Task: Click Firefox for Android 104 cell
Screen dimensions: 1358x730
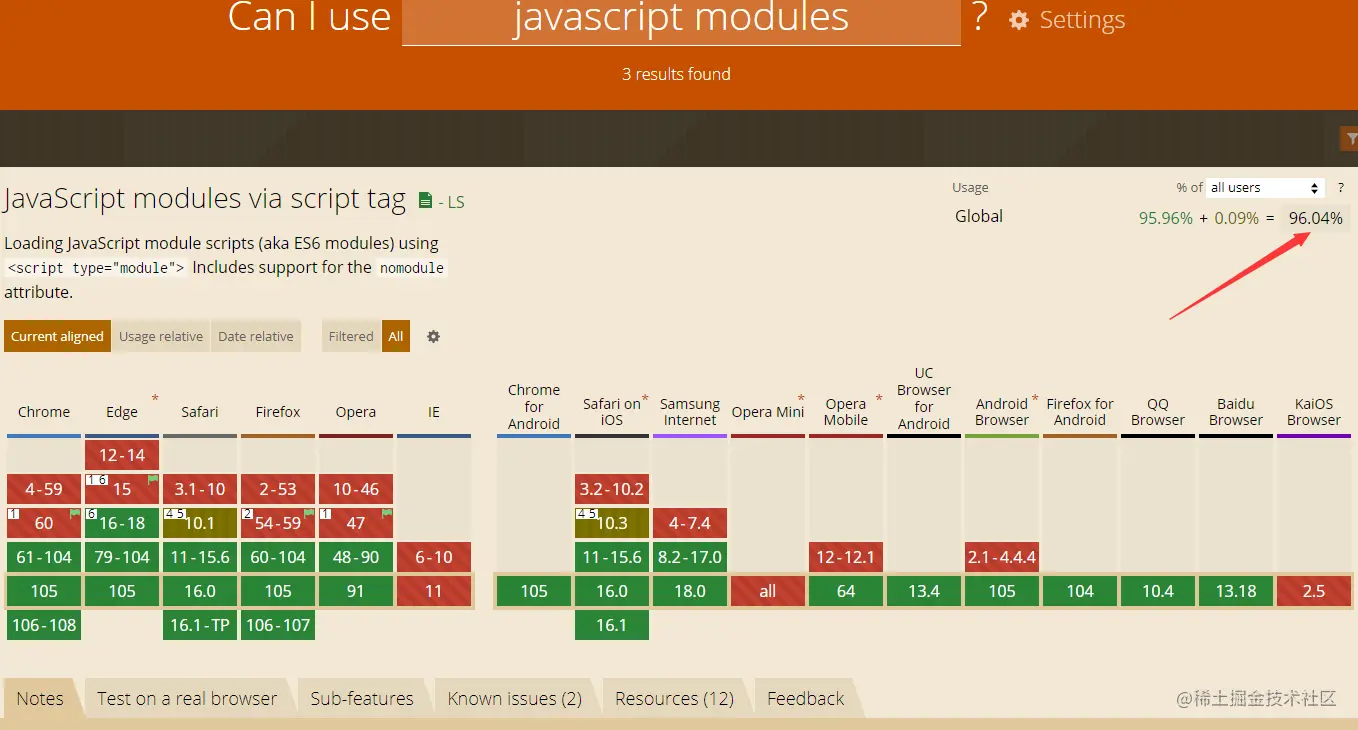Action: coord(1080,591)
